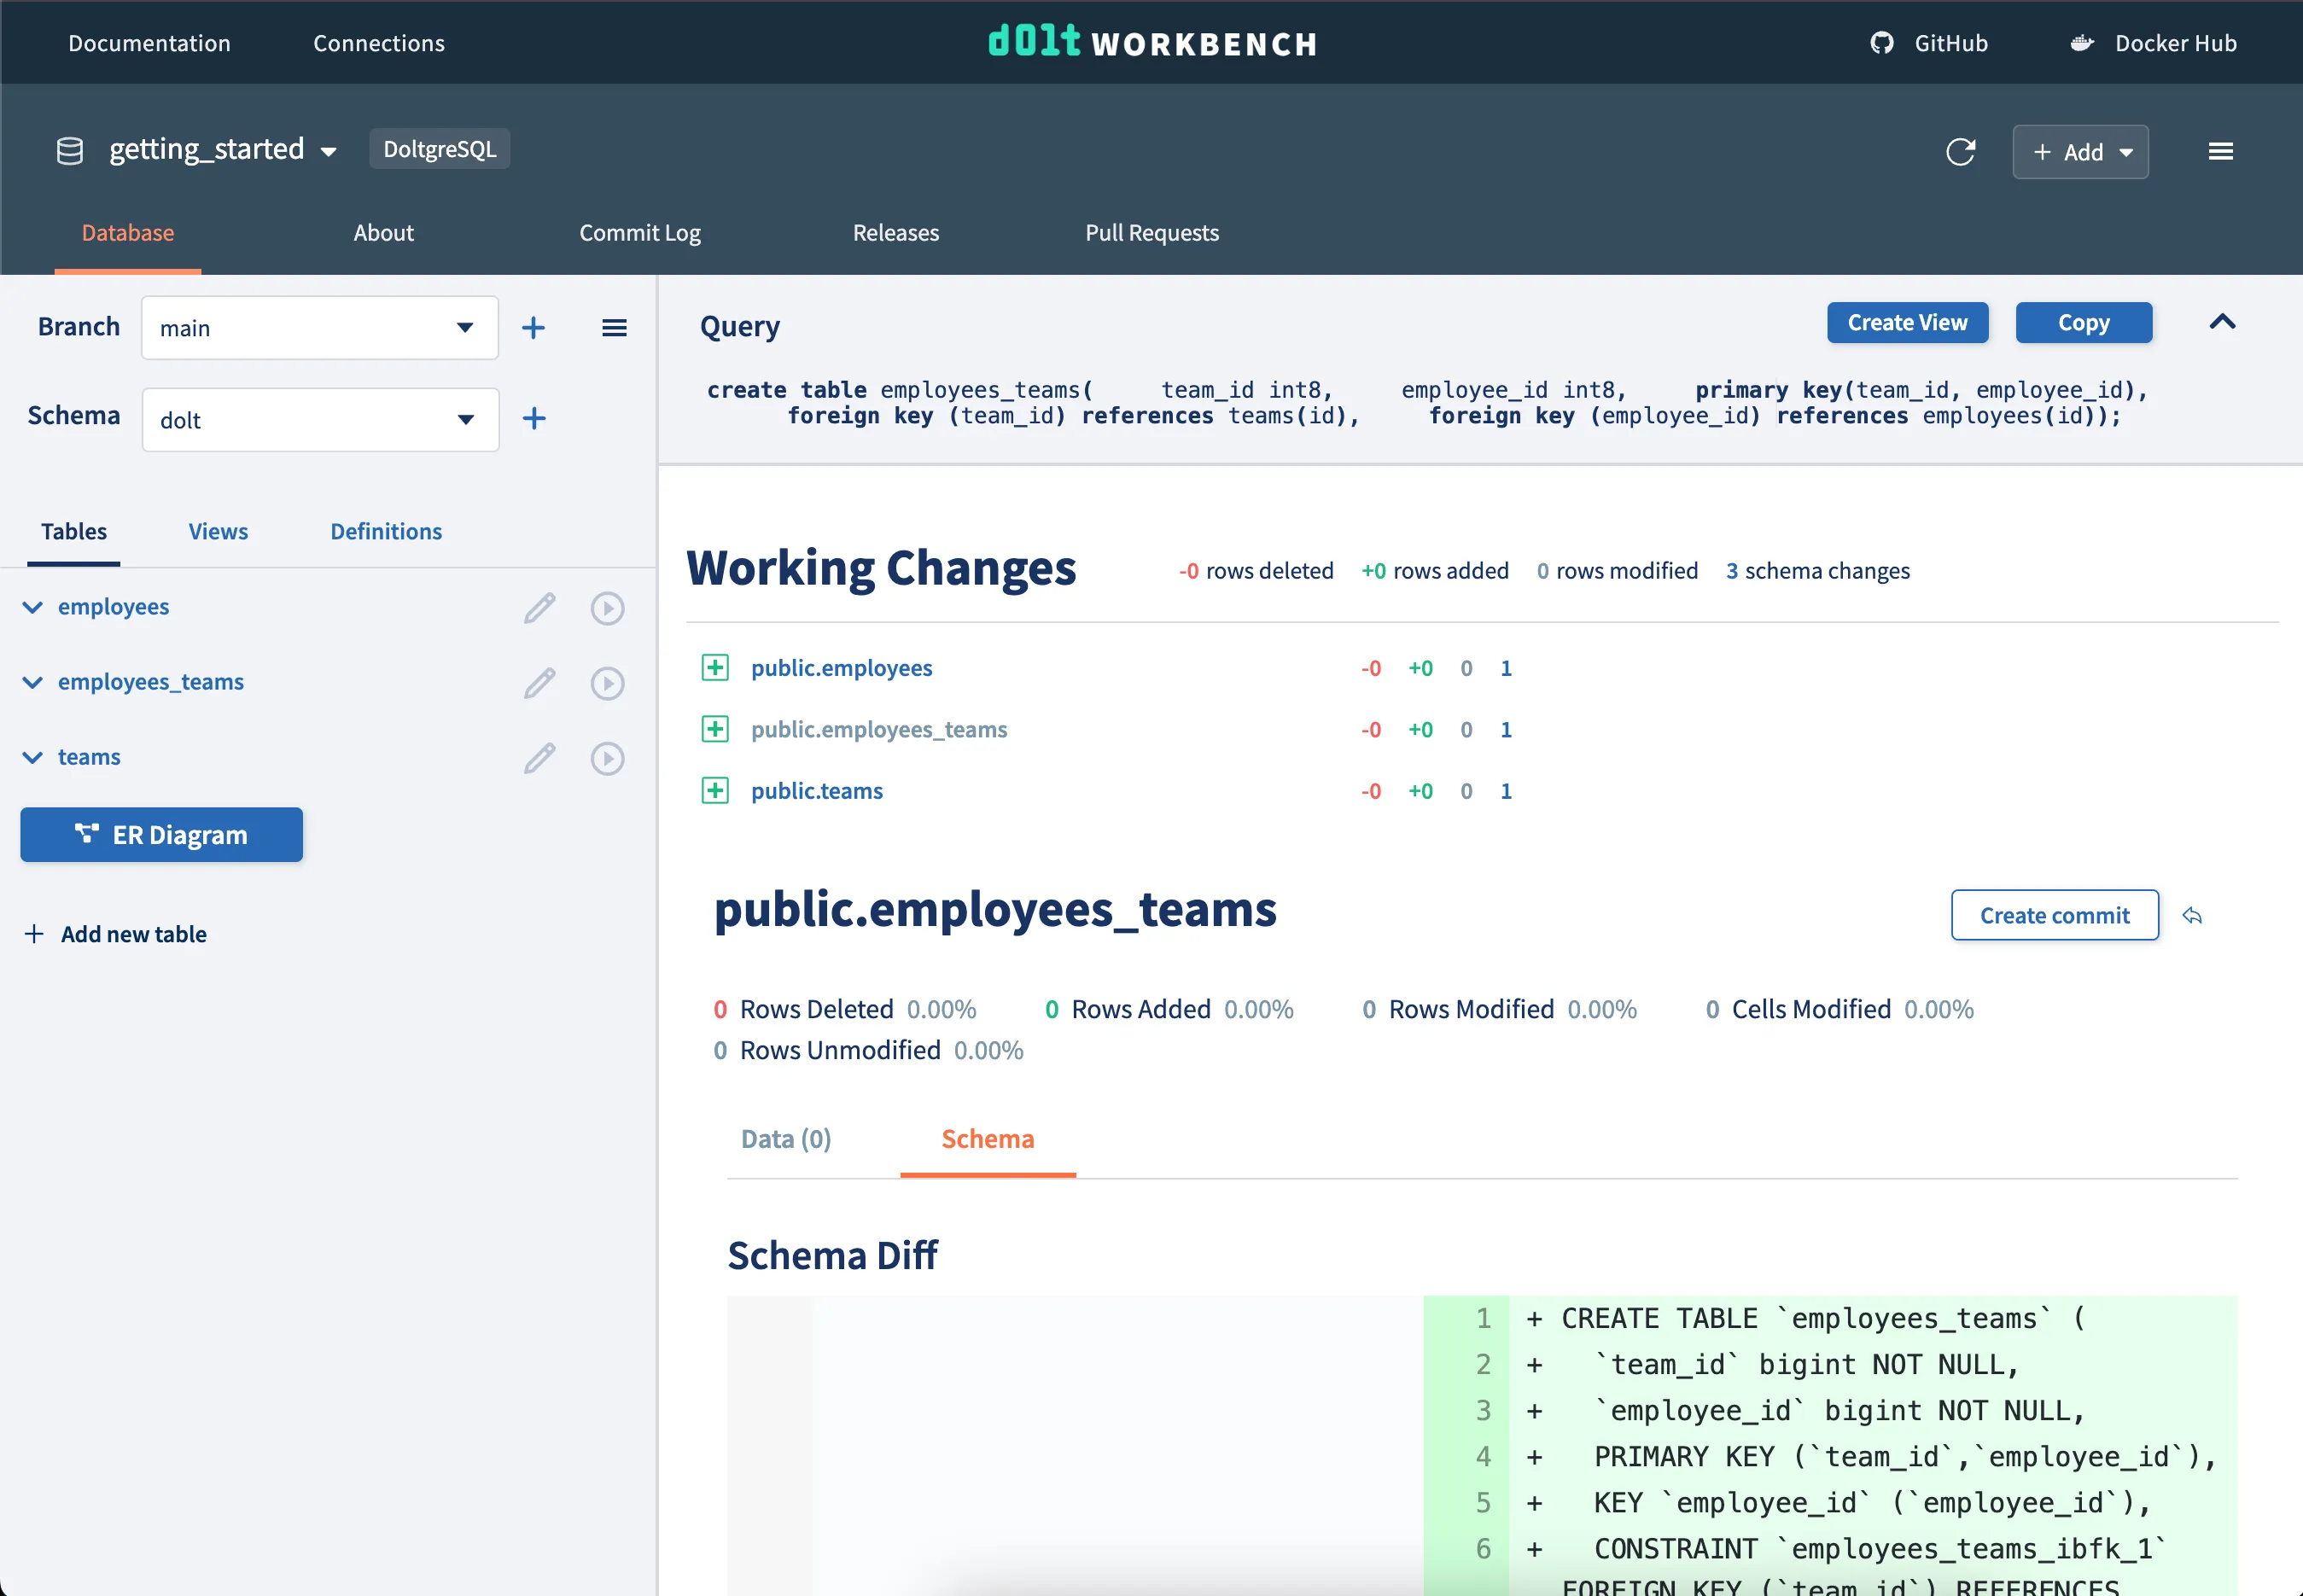Click pencil edit icon for employees table
Image resolution: width=2303 pixels, height=1596 pixels.
[x=539, y=608]
